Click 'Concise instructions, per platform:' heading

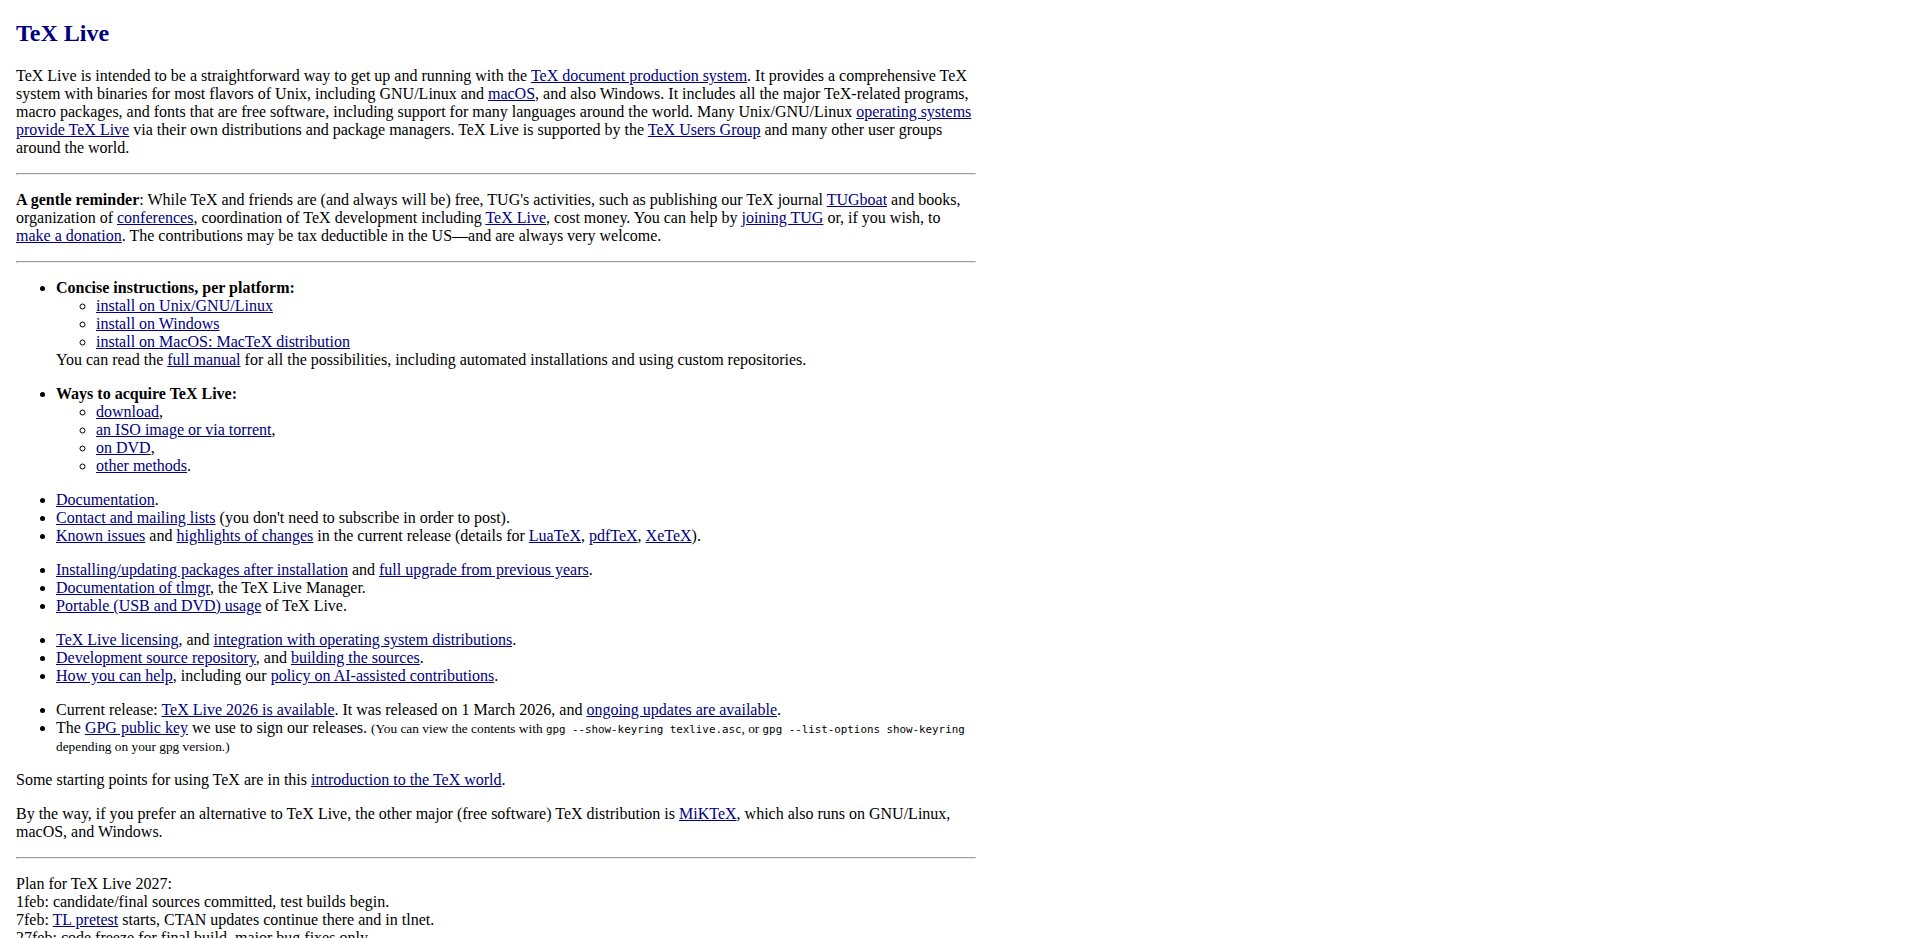point(175,288)
